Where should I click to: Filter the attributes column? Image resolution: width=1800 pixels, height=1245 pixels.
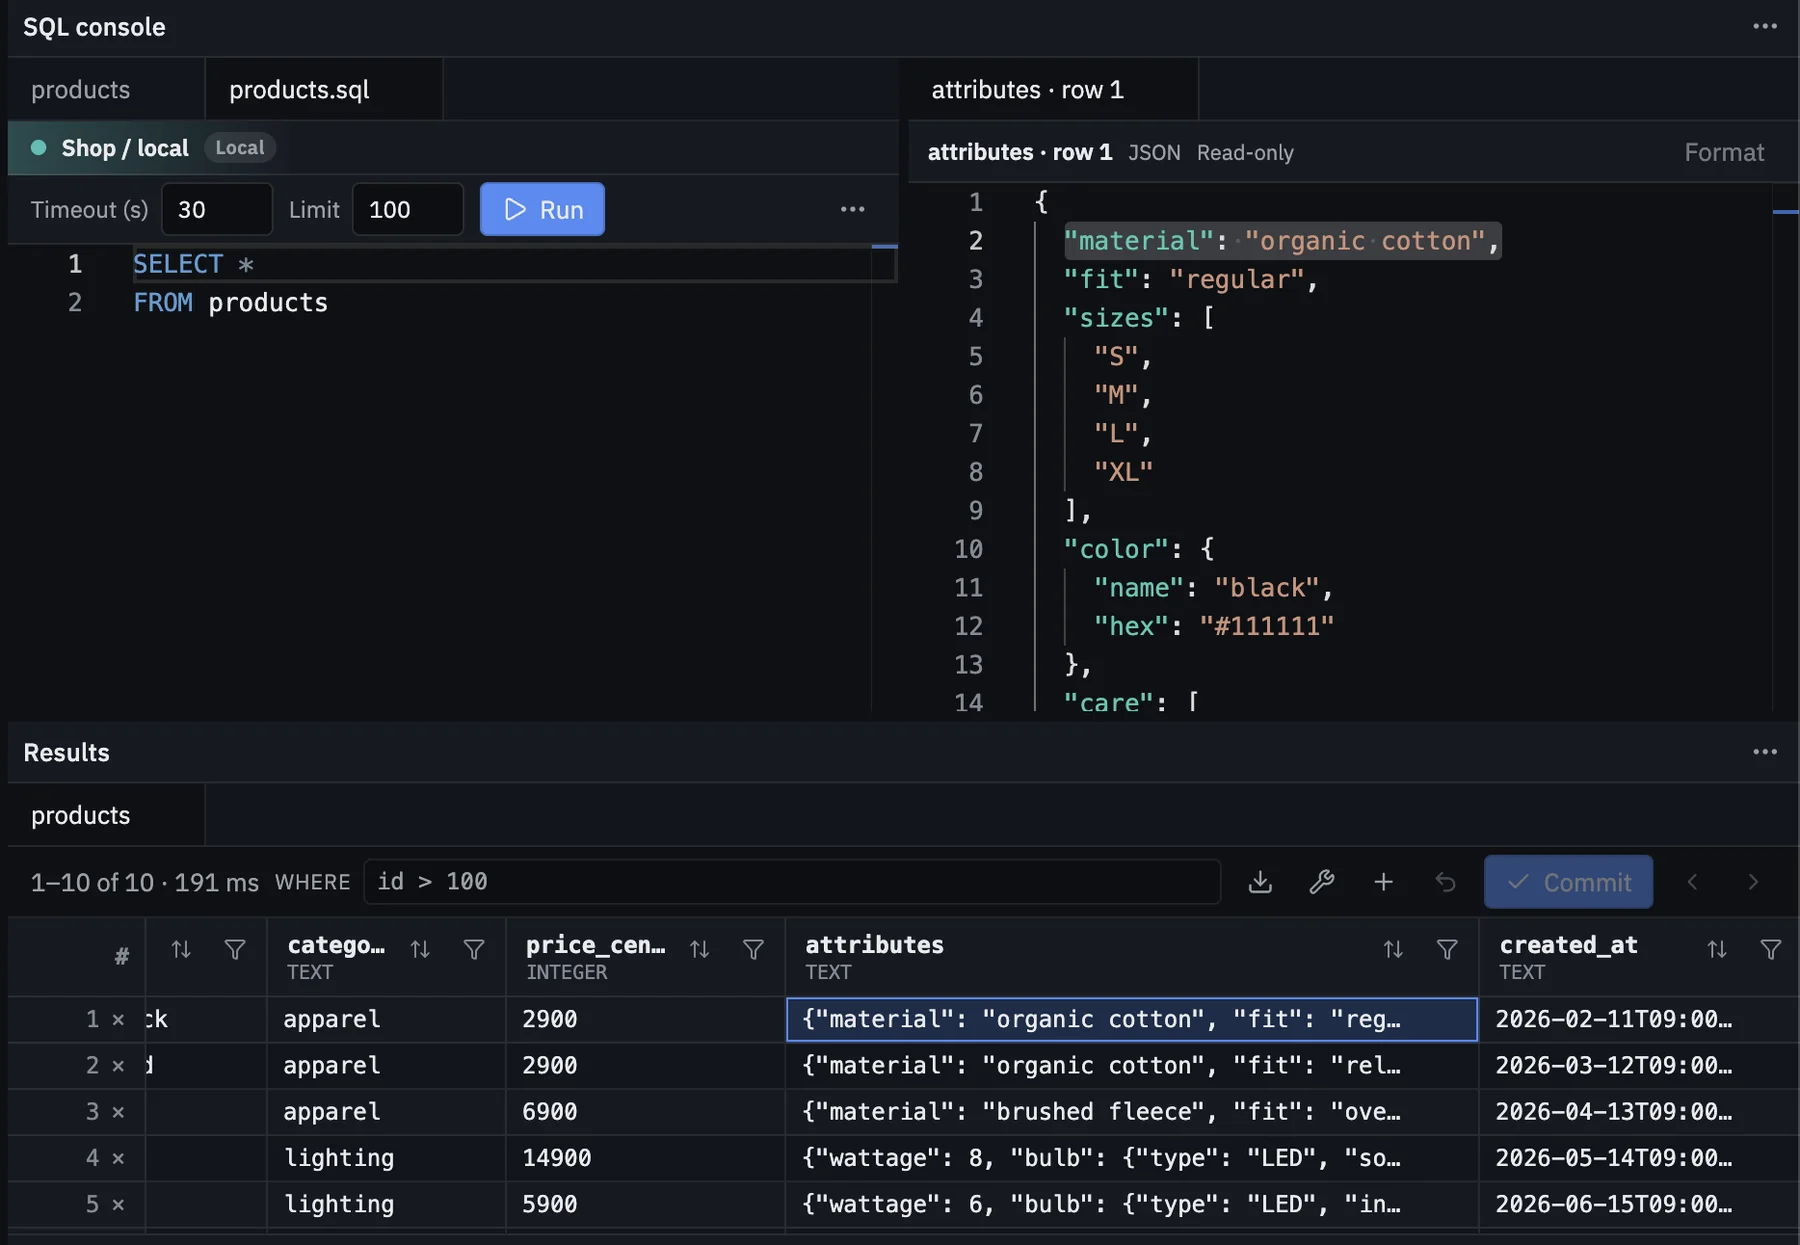tap(1446, 949)
